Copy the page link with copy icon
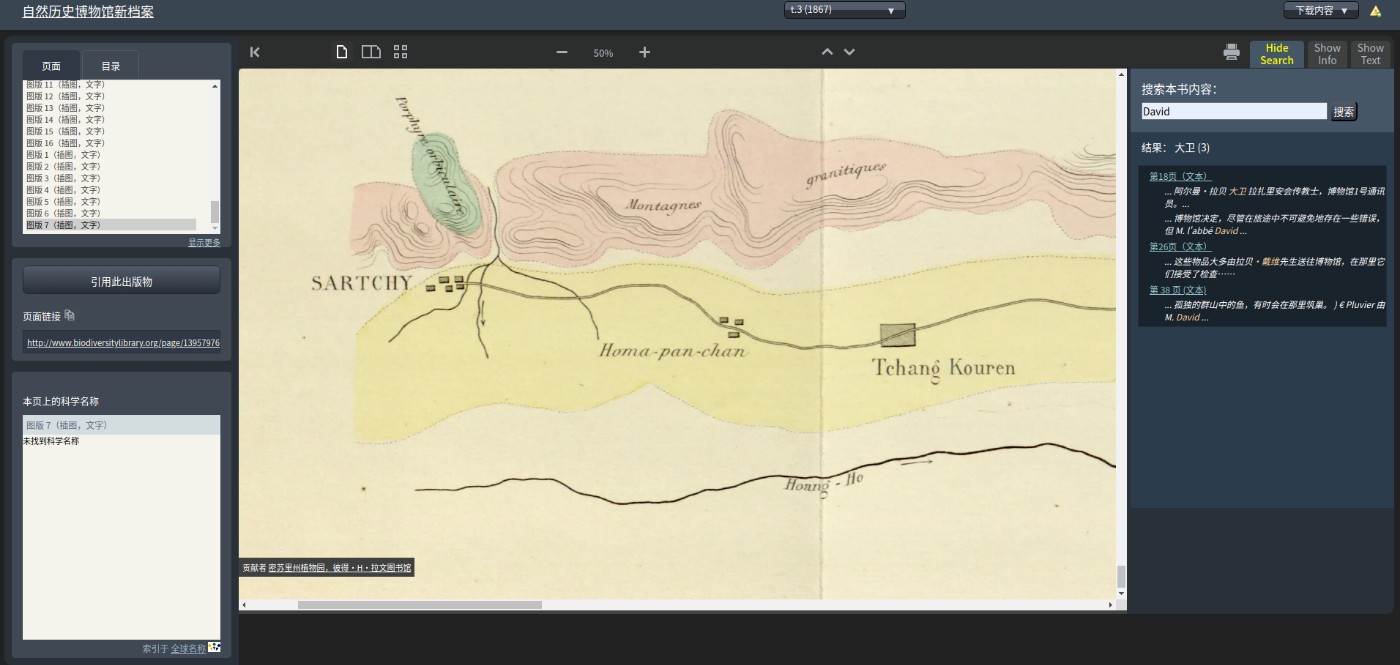Viewport: 1400px width, 665px height. pyautogui.click(x=70, y=316)
